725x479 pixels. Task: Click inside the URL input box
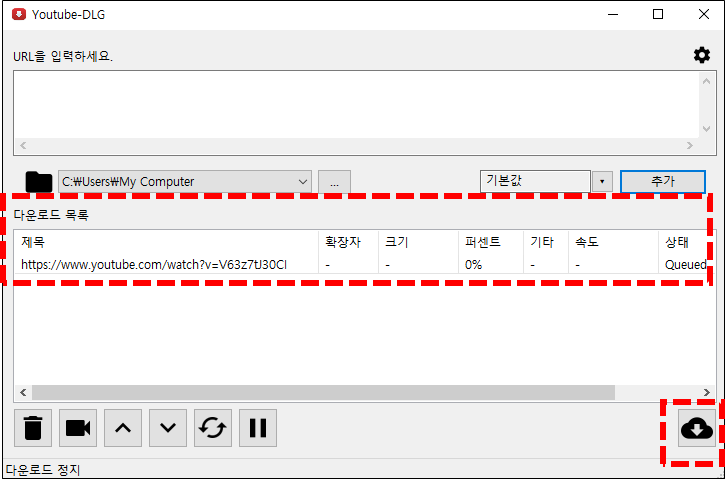356,105
